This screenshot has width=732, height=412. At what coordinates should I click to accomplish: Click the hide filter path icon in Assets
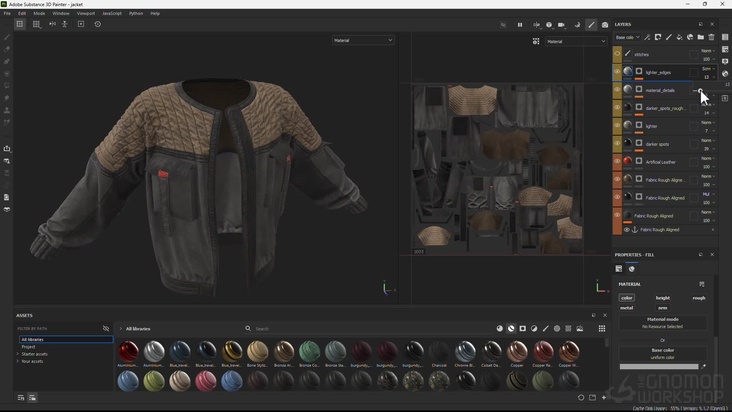pyautogui.click(x=106, y=328)
